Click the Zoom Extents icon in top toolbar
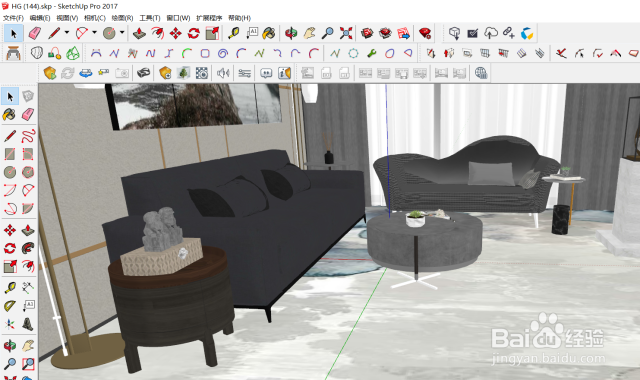640x380 pixels. click(346, 33)
